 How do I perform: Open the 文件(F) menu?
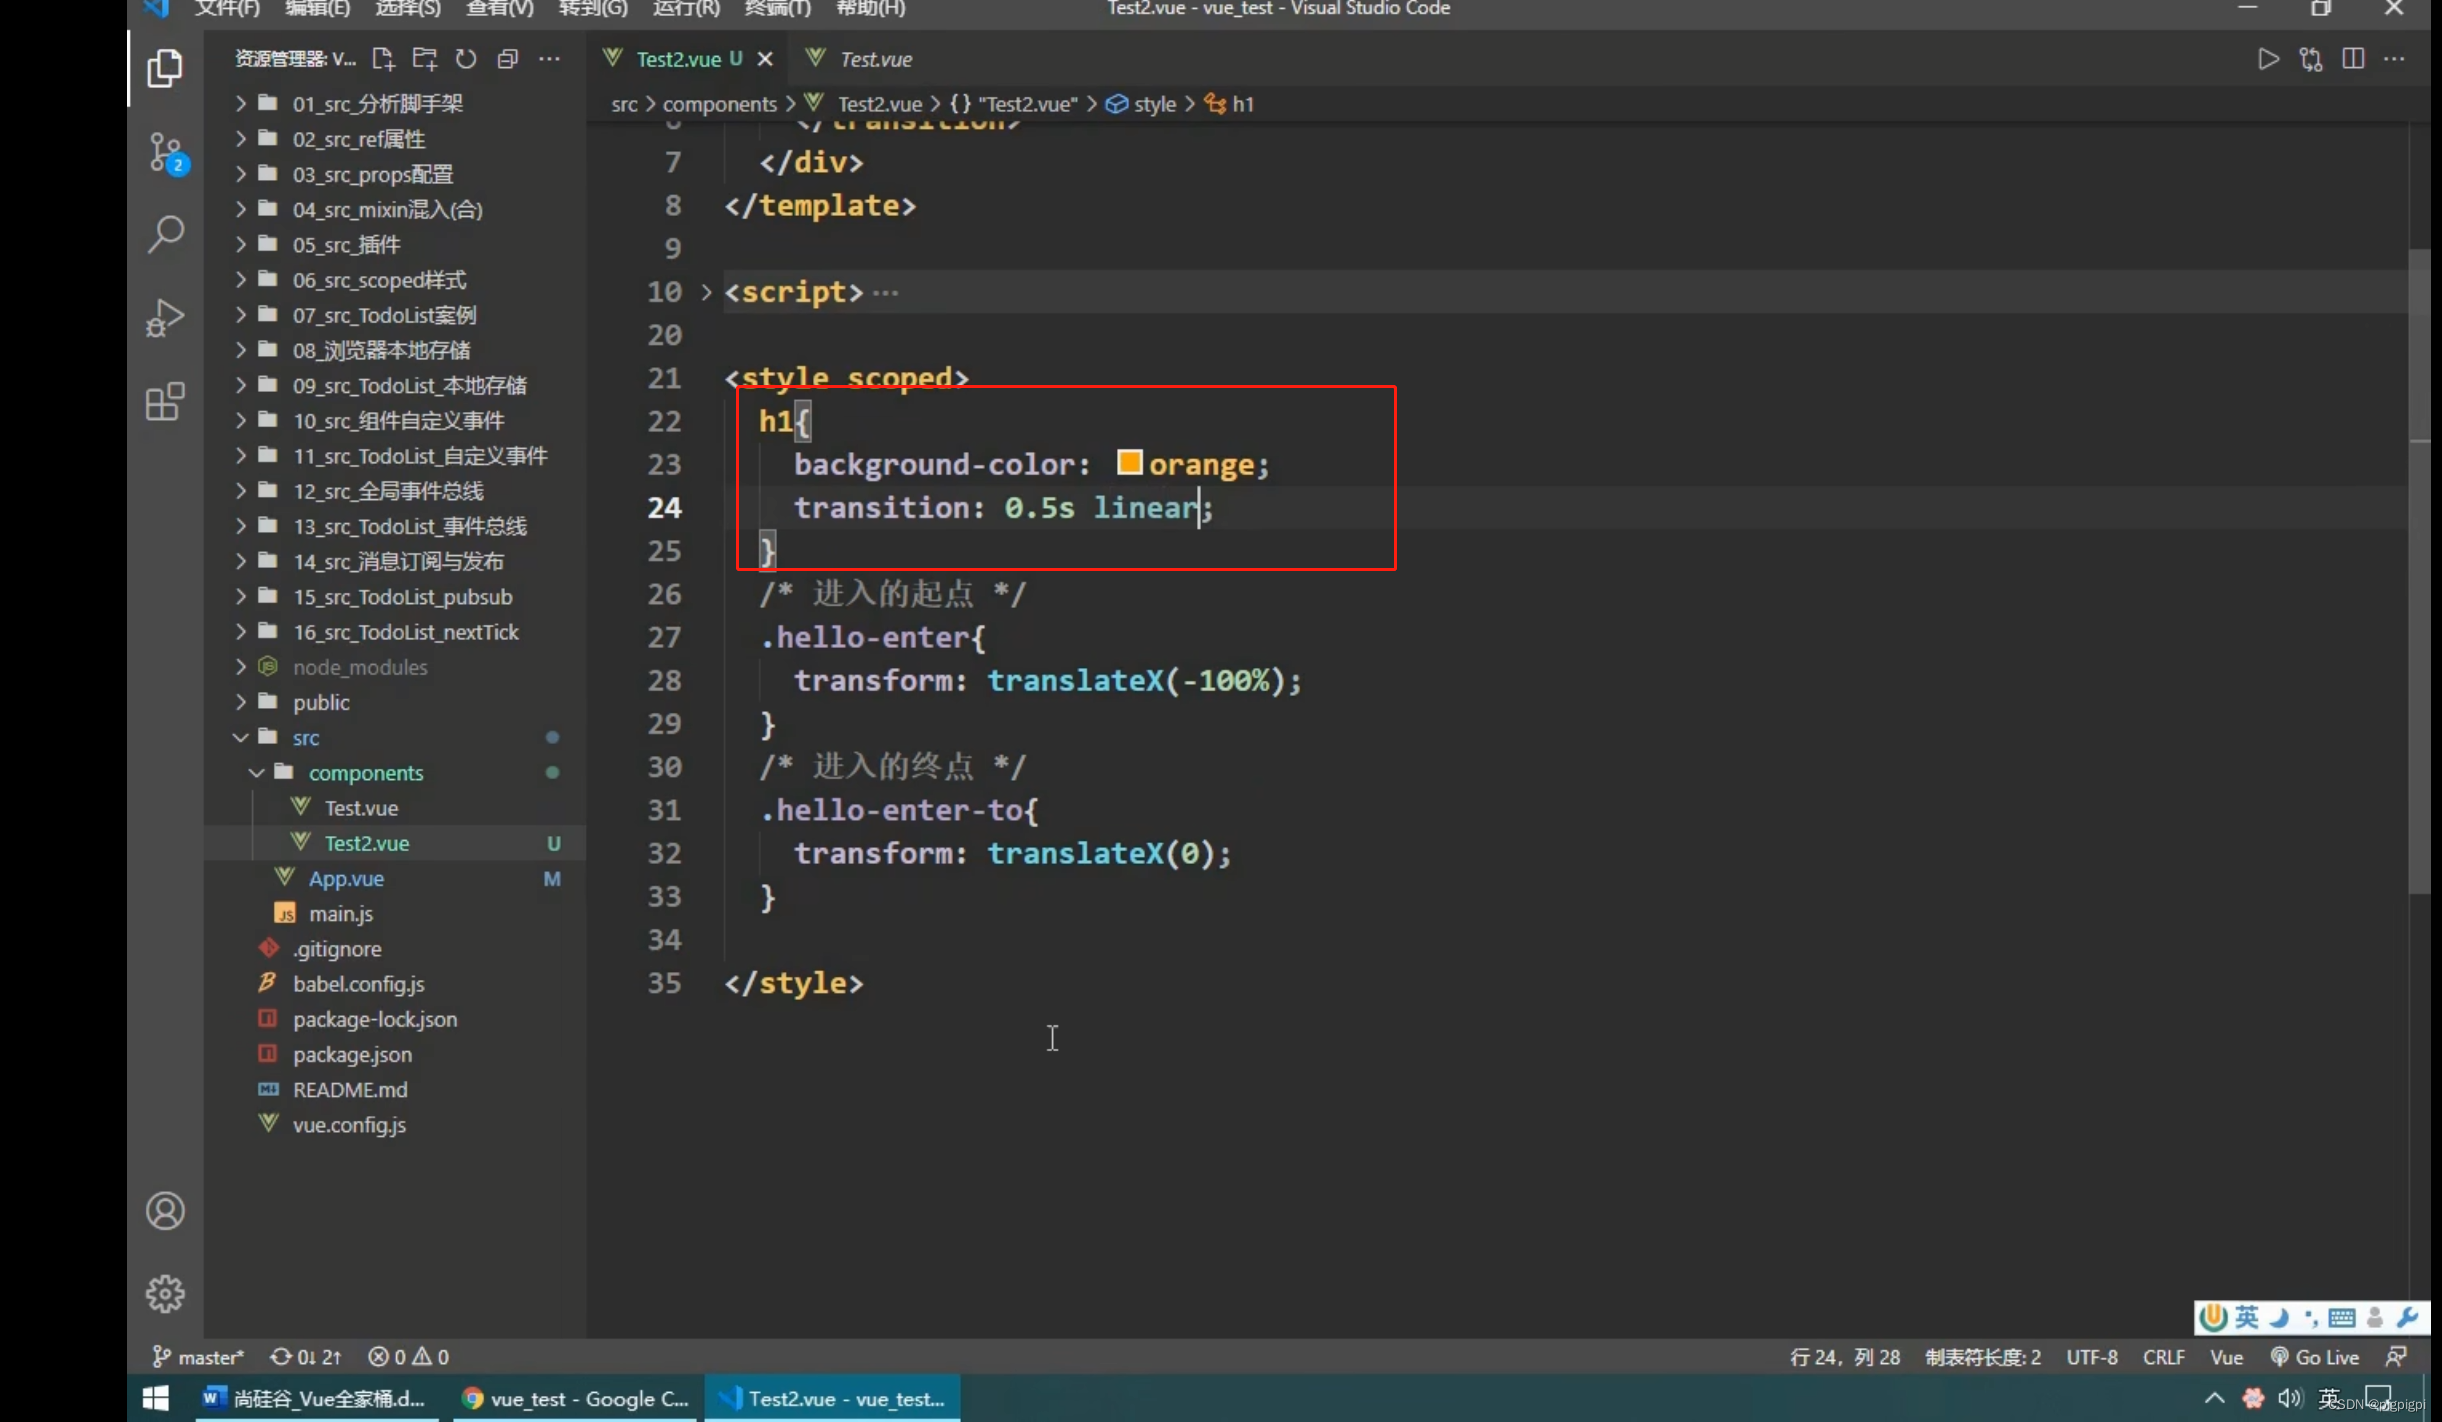(227, 9)
